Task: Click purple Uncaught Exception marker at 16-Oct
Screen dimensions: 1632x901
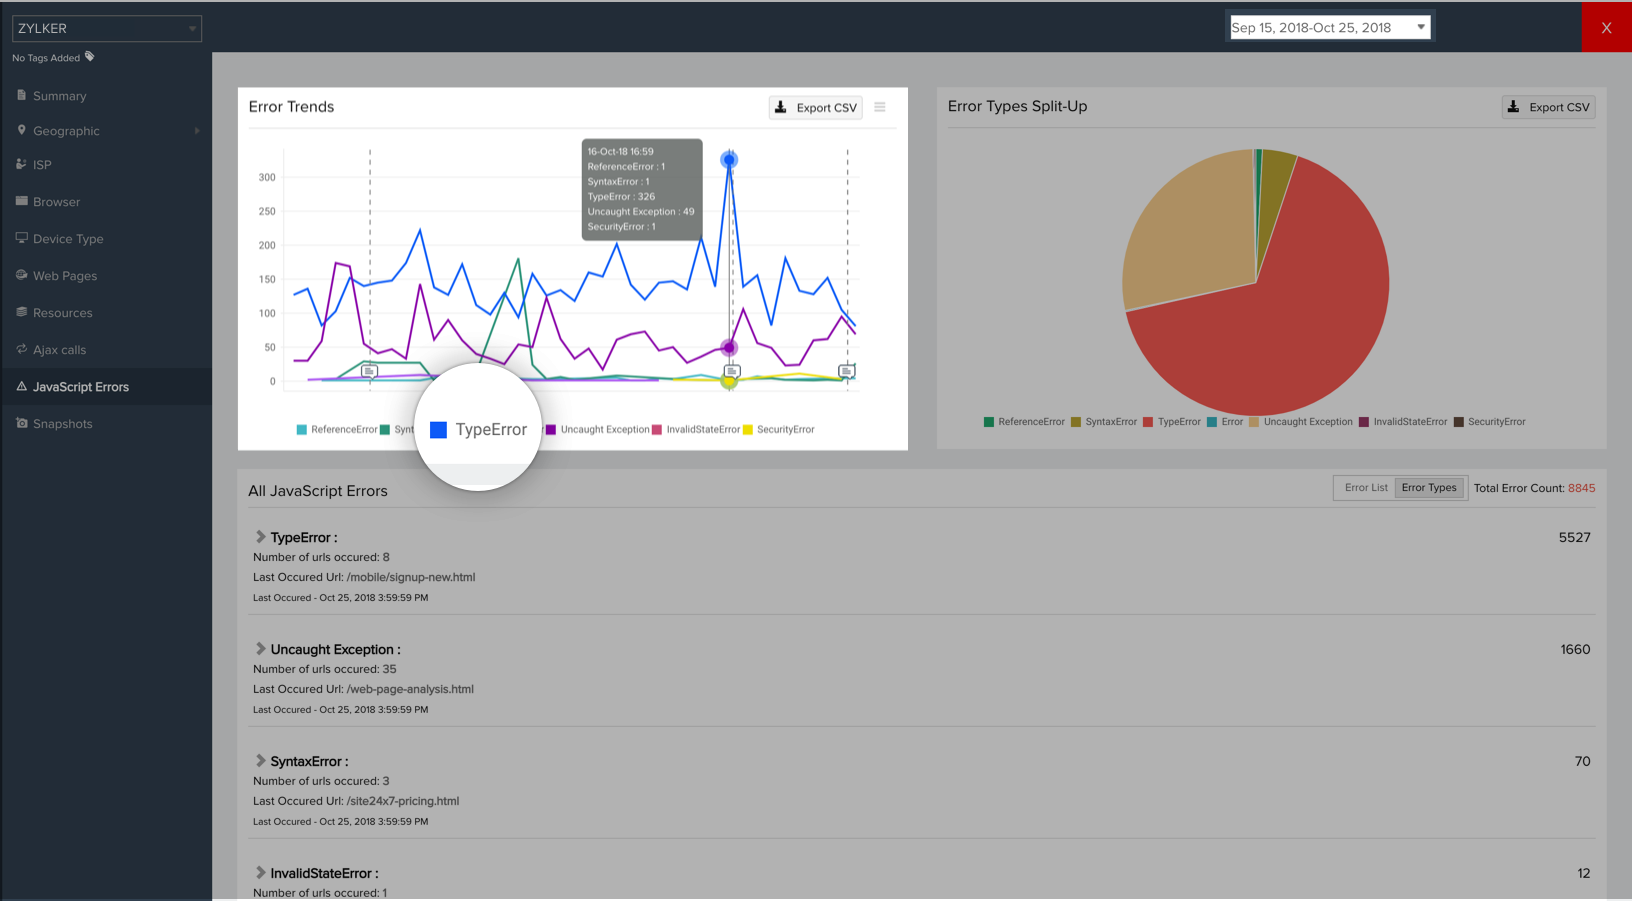Action: pos(729,348)
